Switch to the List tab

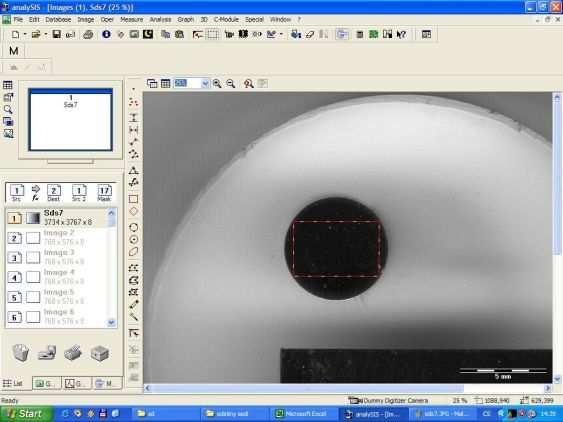coord(13,384)
